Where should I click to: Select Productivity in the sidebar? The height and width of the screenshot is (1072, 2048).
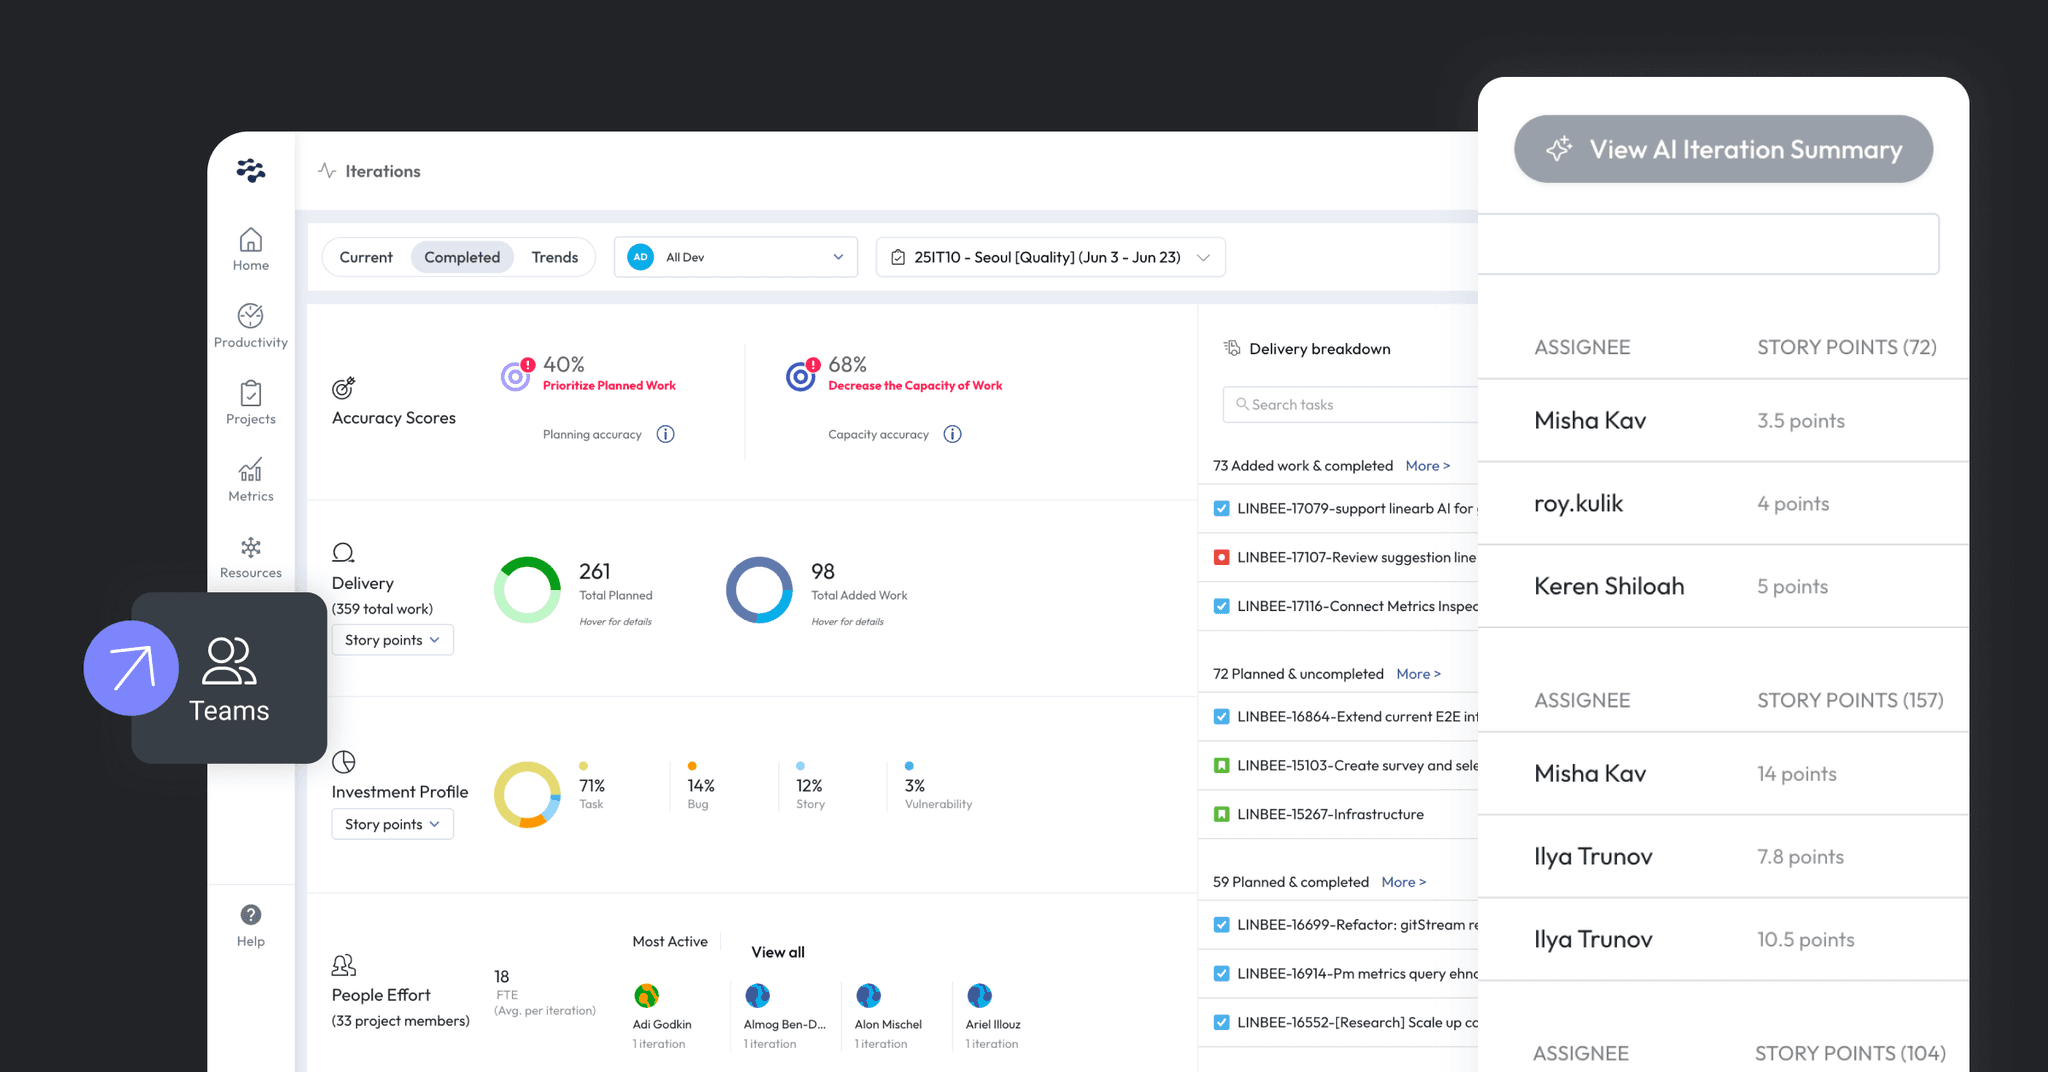point(250,324)
